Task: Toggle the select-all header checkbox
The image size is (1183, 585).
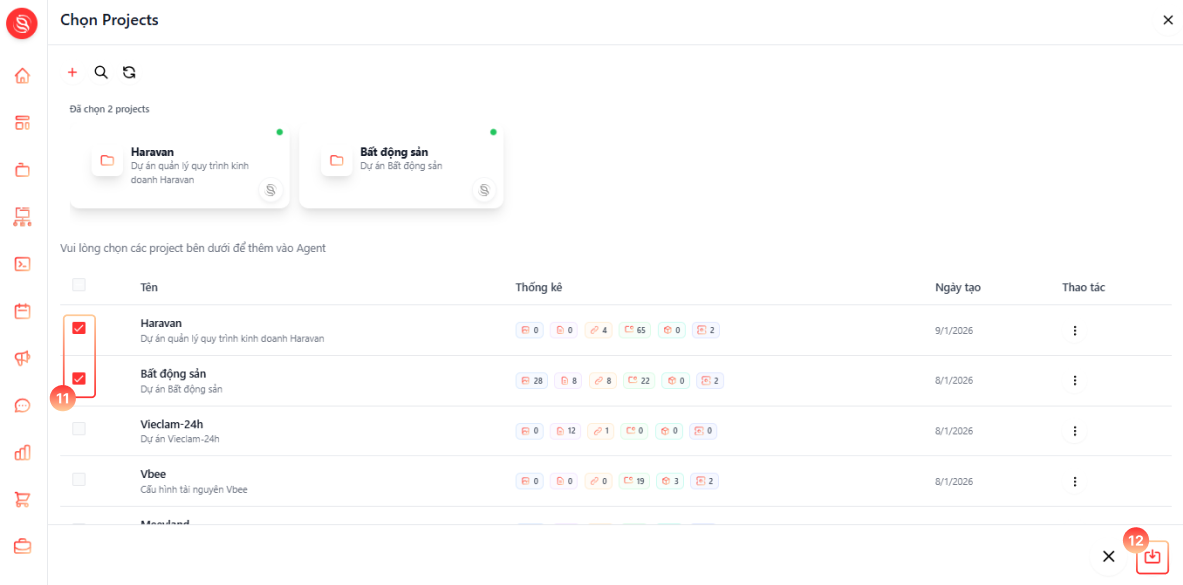Action: [78, 285]
